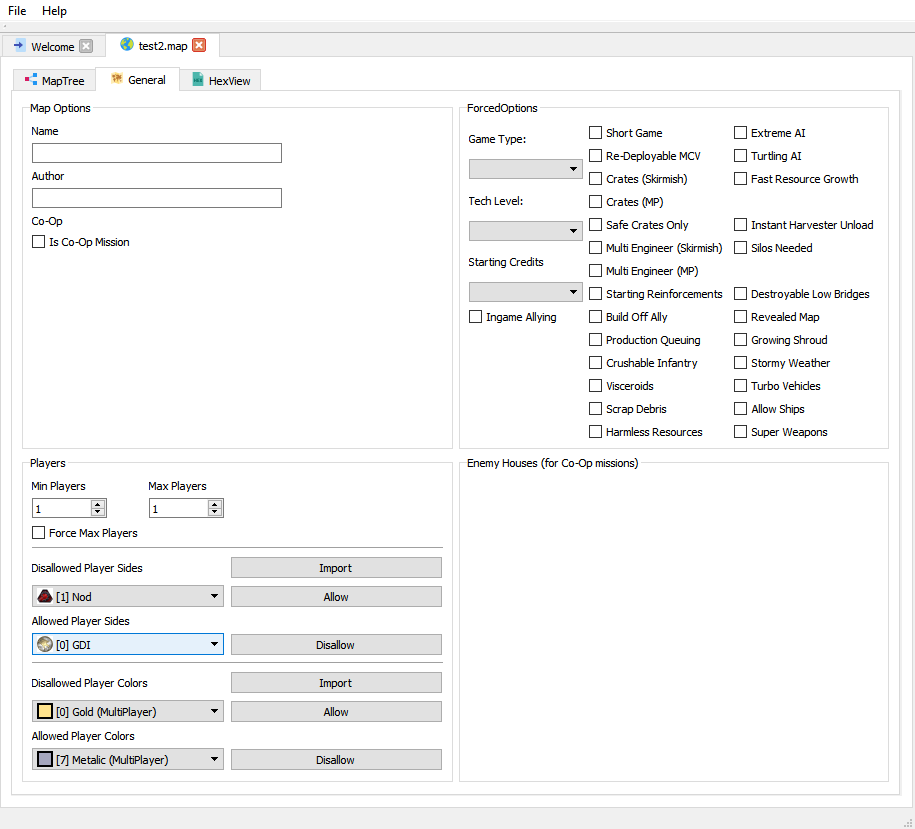Screen dimensions: 915x829
Task: Expand the Tech Level dropdown
Action: point(526,231)
